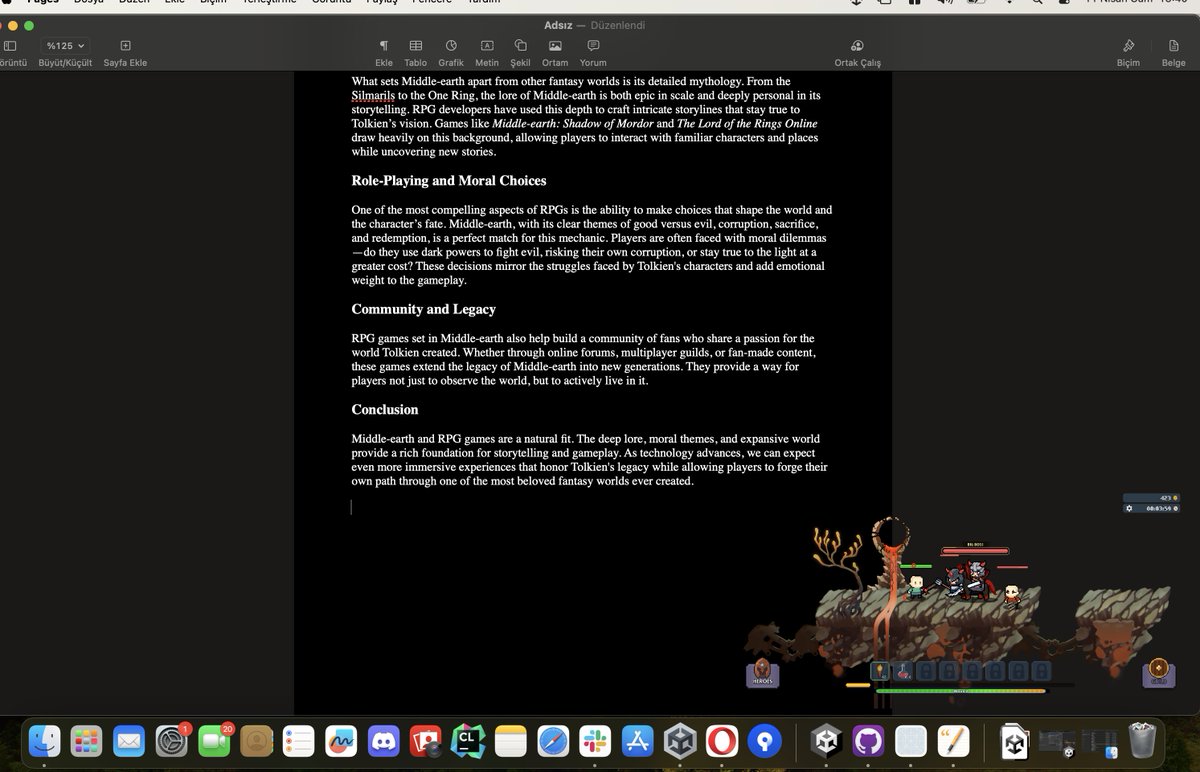Click the underlined word "Silmarils"
This screenshot has width=1200, height=772.
(373, 96)
